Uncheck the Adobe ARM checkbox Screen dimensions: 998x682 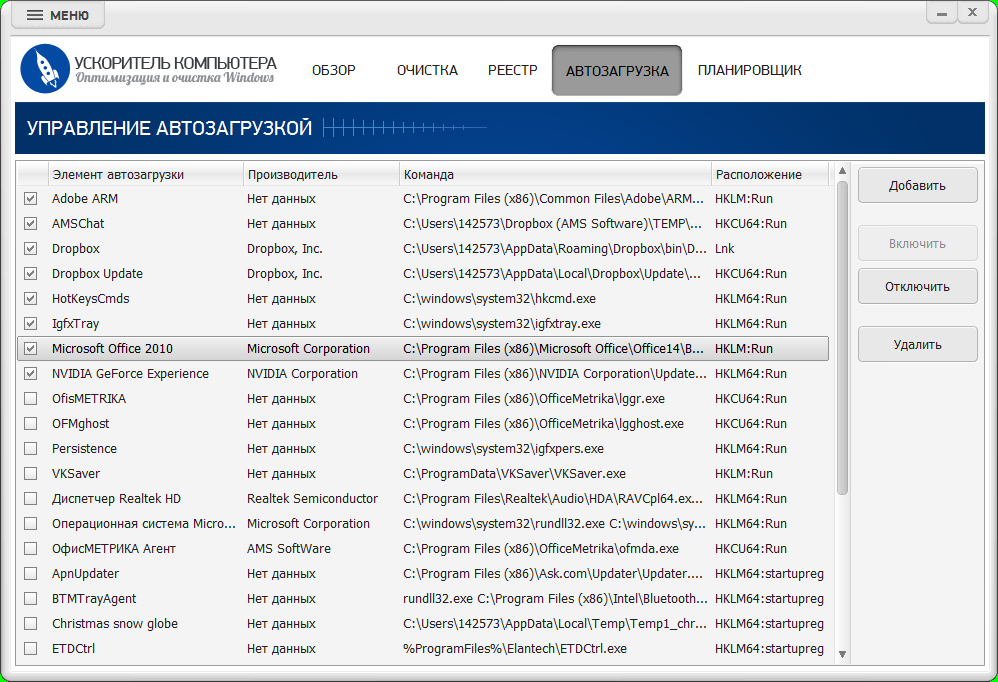click(x=31, y=198)
